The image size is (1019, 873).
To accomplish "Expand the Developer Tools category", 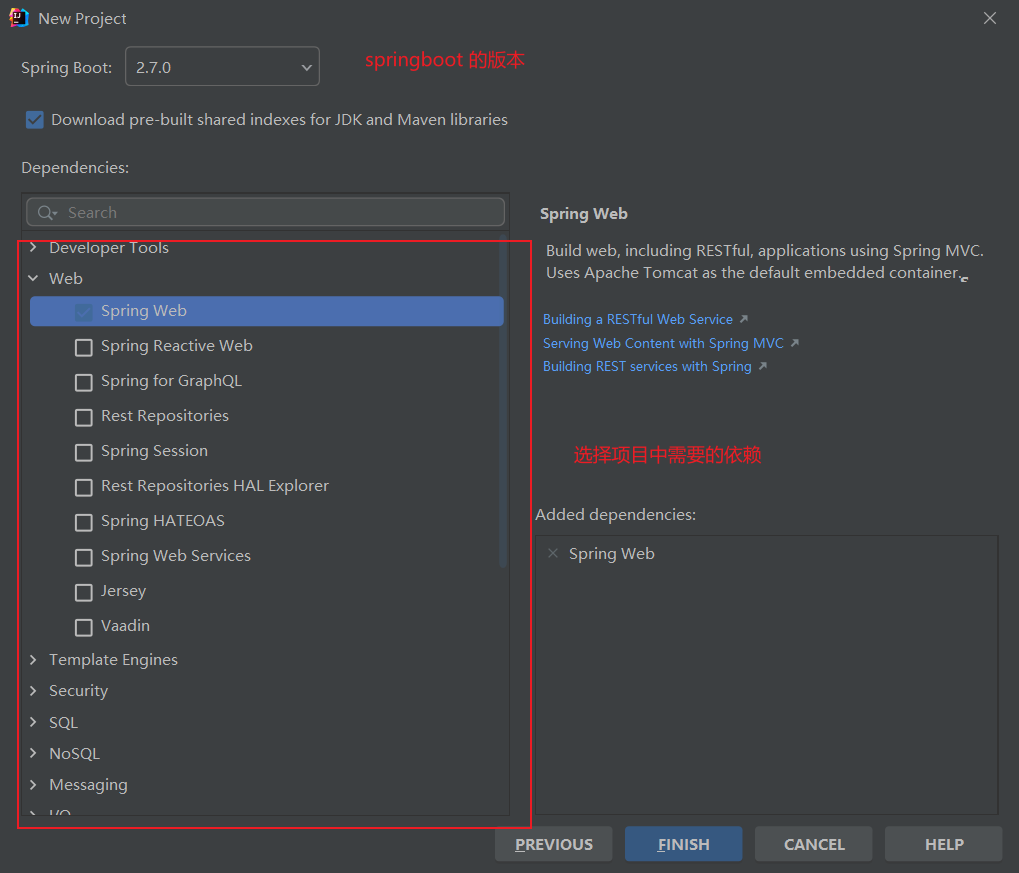I will [33, 248].
